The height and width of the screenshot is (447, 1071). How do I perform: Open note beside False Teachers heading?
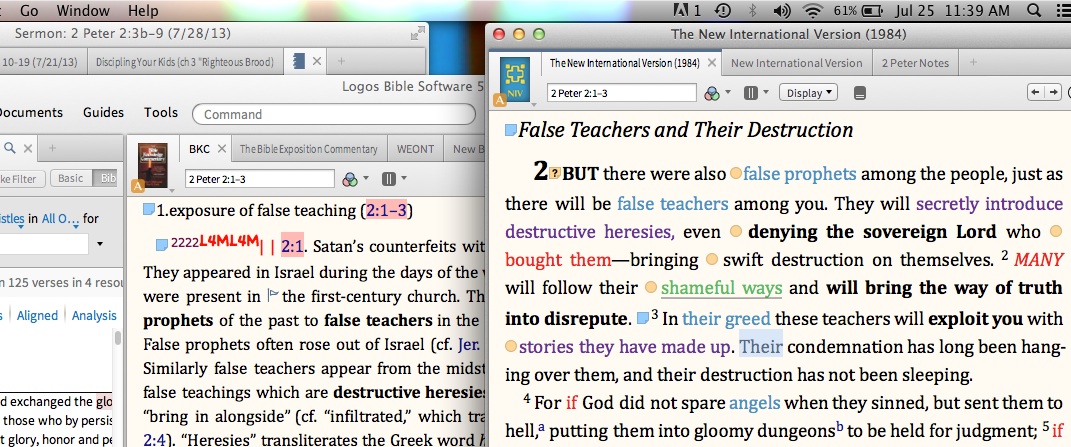pos(510,130)
